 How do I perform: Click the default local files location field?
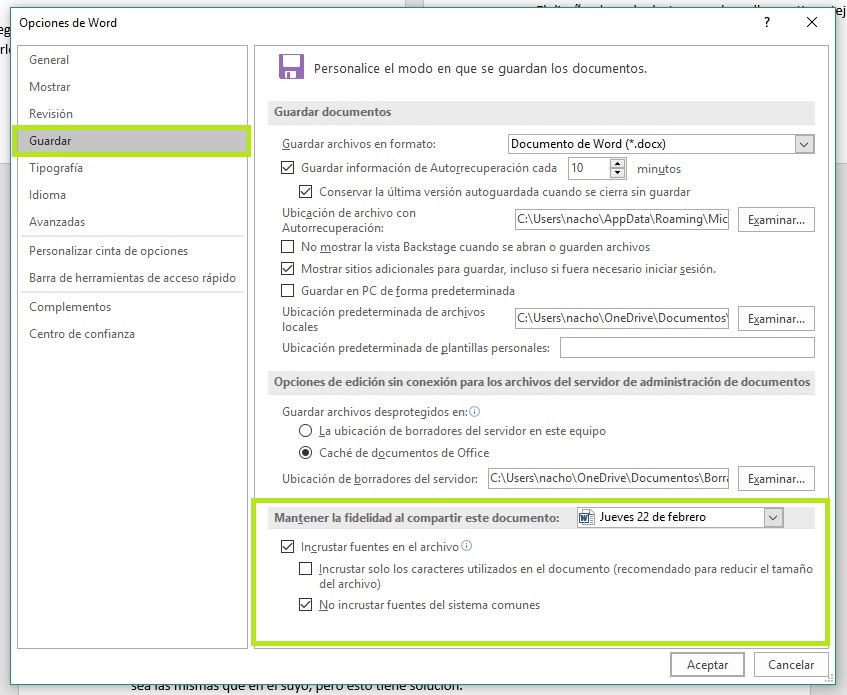tap(622, 318)
